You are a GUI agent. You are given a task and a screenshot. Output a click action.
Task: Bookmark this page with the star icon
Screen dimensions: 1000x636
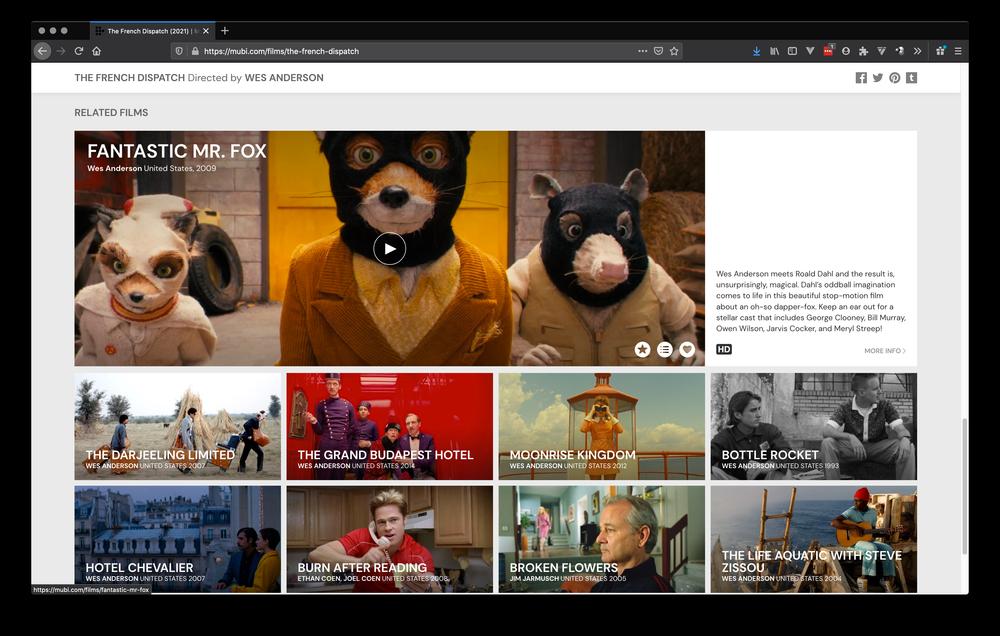(674, 51)
